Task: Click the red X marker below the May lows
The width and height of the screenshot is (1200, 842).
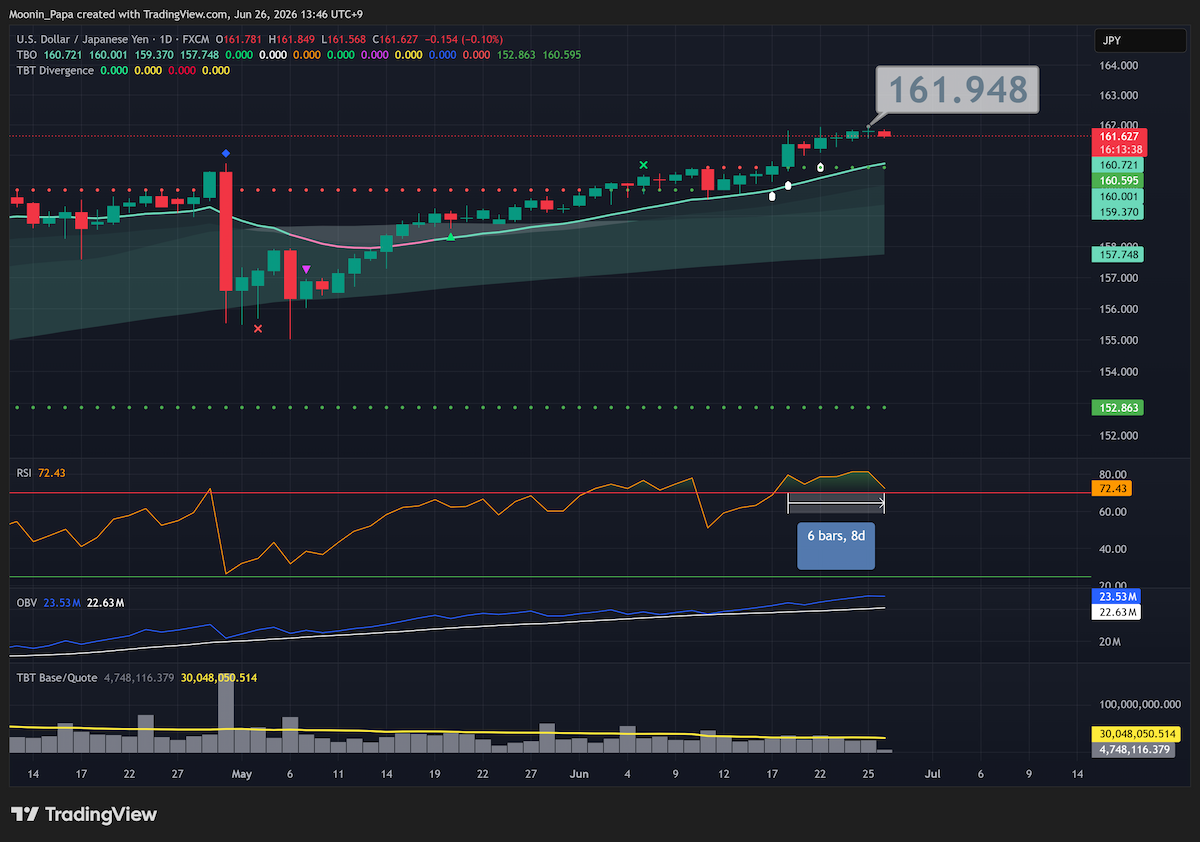Action: point(258,328)
